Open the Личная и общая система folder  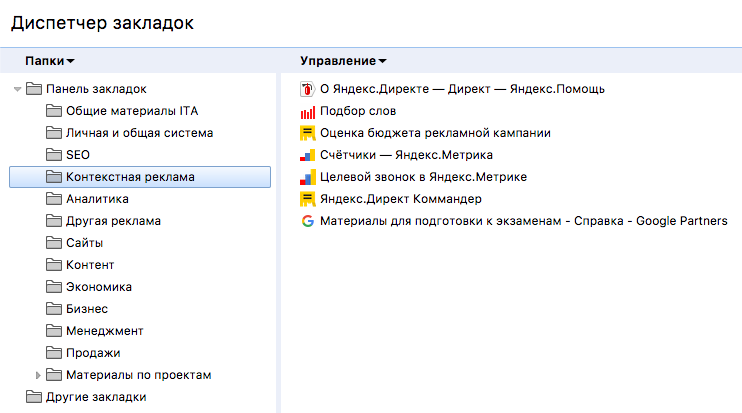click(140, 133)
